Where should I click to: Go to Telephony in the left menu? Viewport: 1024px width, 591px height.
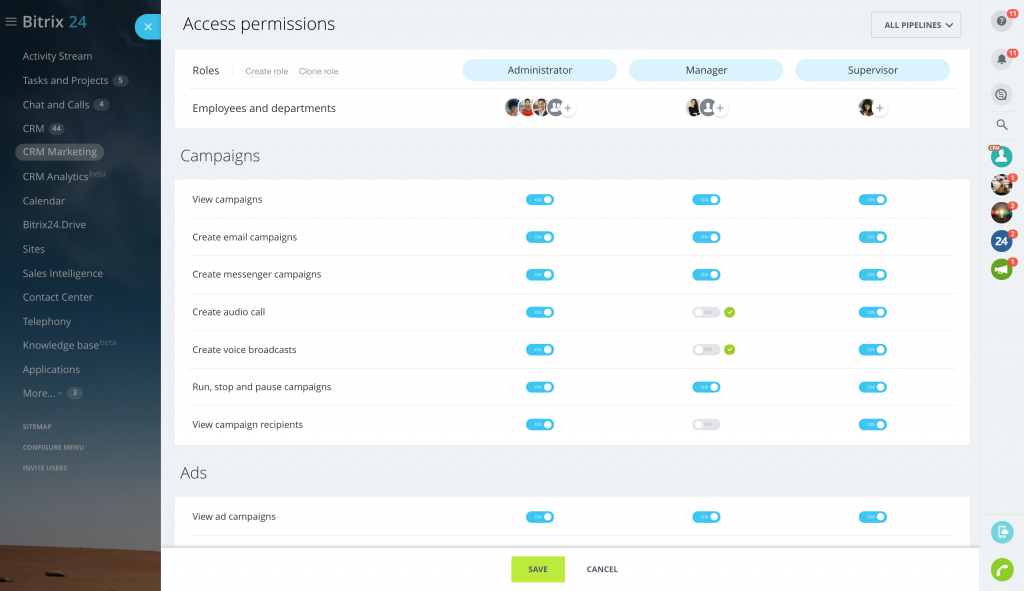point(47,321)
